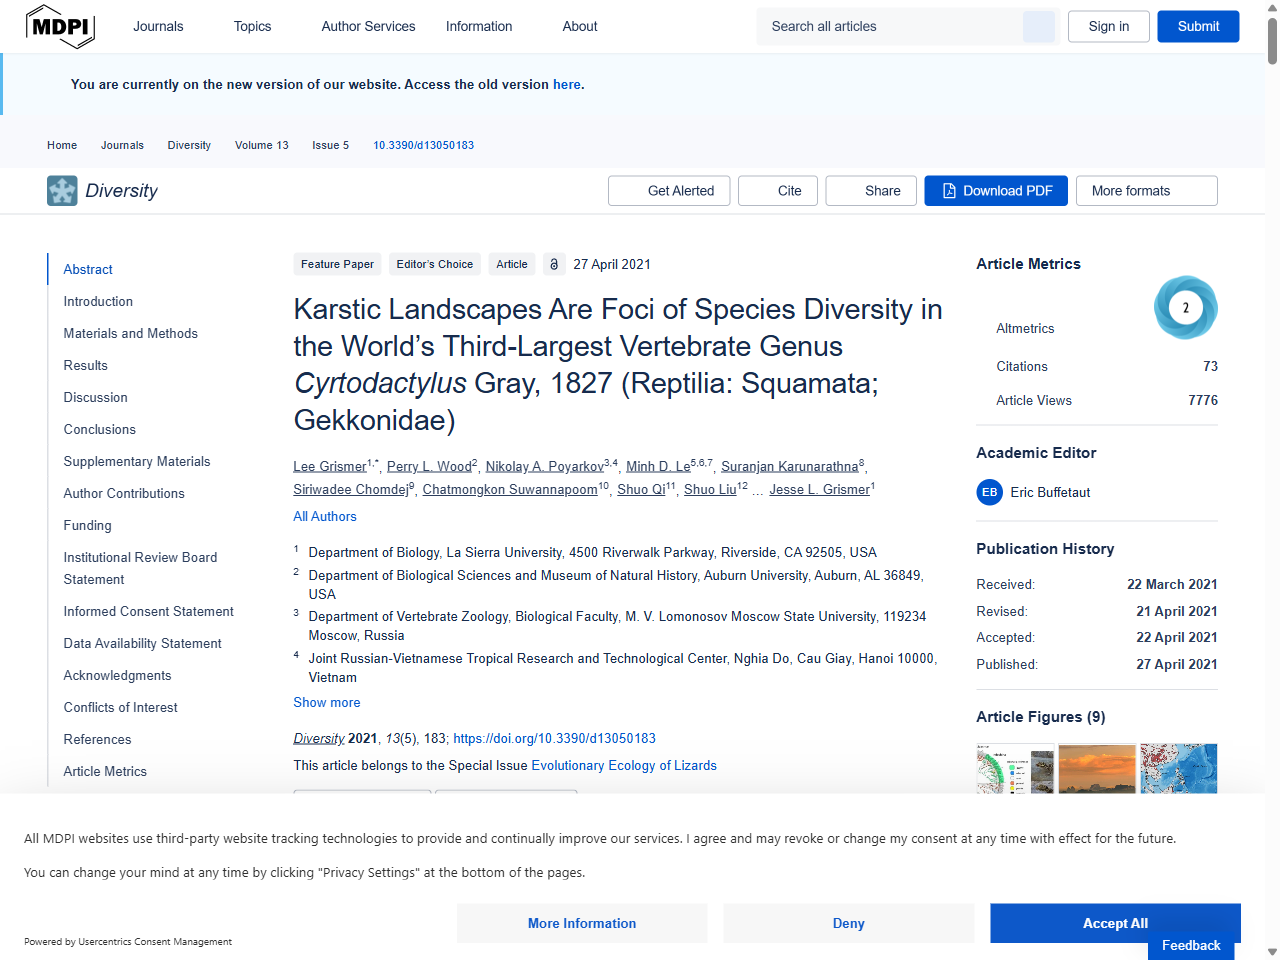
Task: Click the open access icon near publication date
Action: pyautogui.click(x=554, y=264)
